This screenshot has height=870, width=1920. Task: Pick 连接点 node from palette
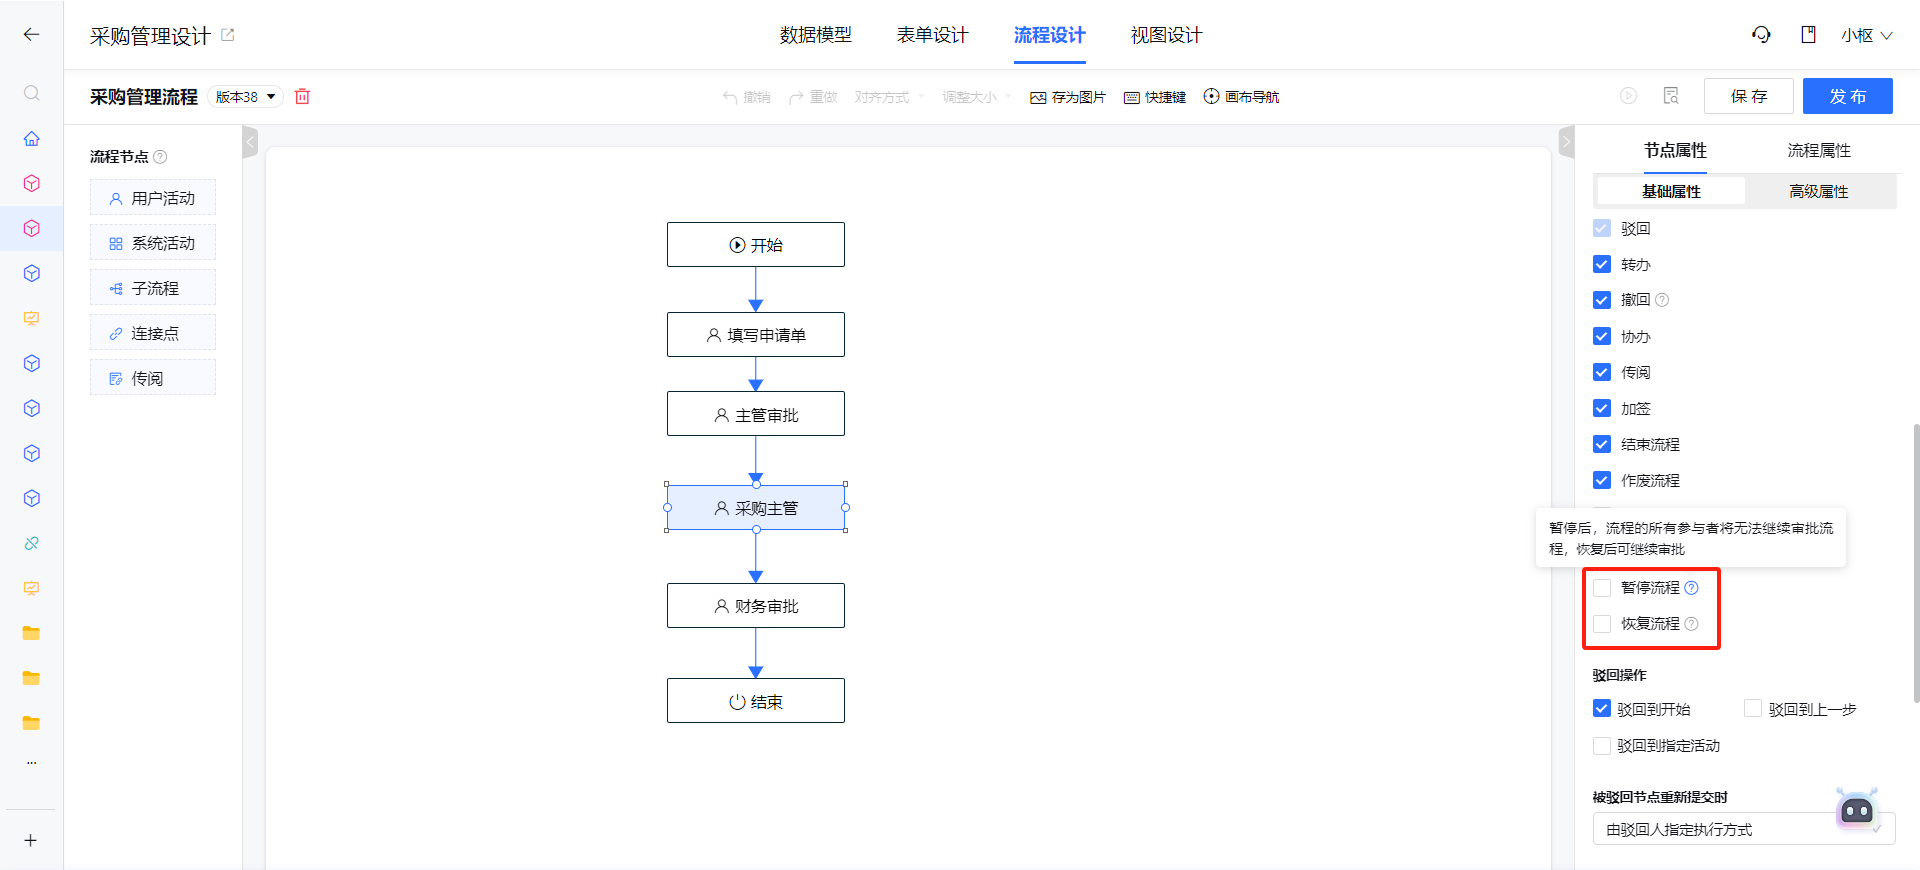tap(153, 333)
